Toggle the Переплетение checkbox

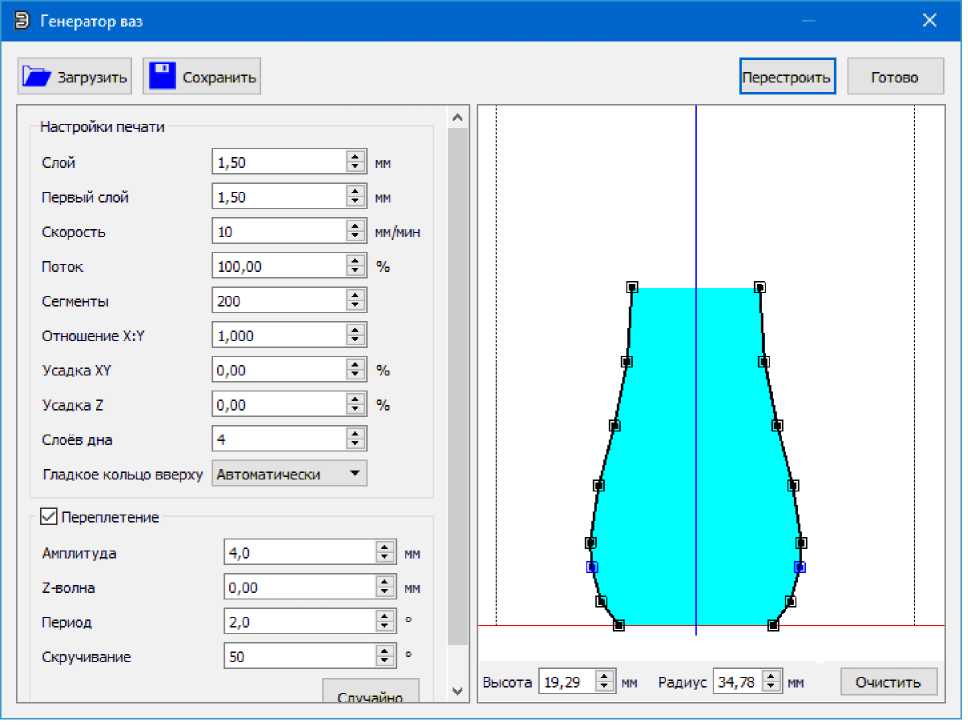[48, 517]
